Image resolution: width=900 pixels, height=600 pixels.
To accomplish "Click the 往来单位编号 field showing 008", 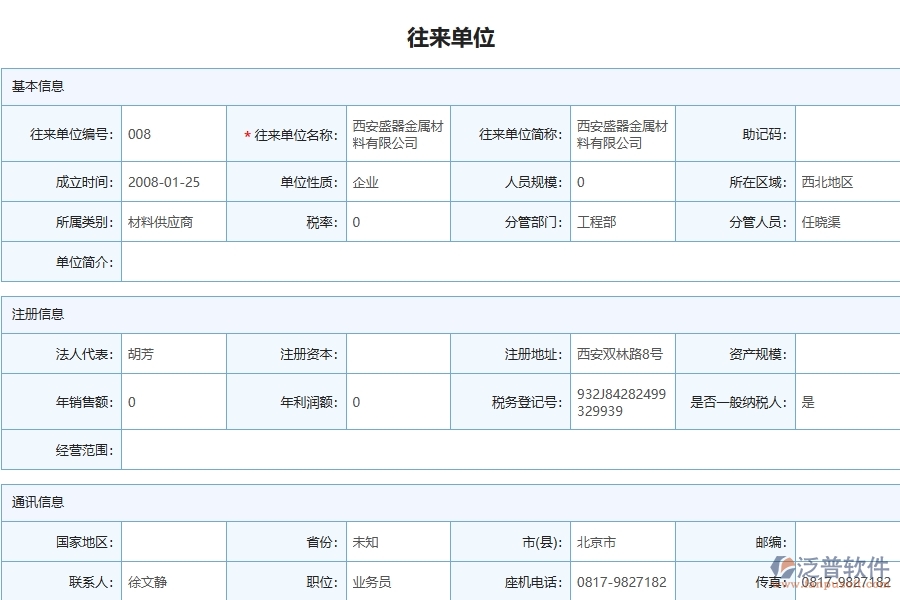I will (x=172, y=133).
